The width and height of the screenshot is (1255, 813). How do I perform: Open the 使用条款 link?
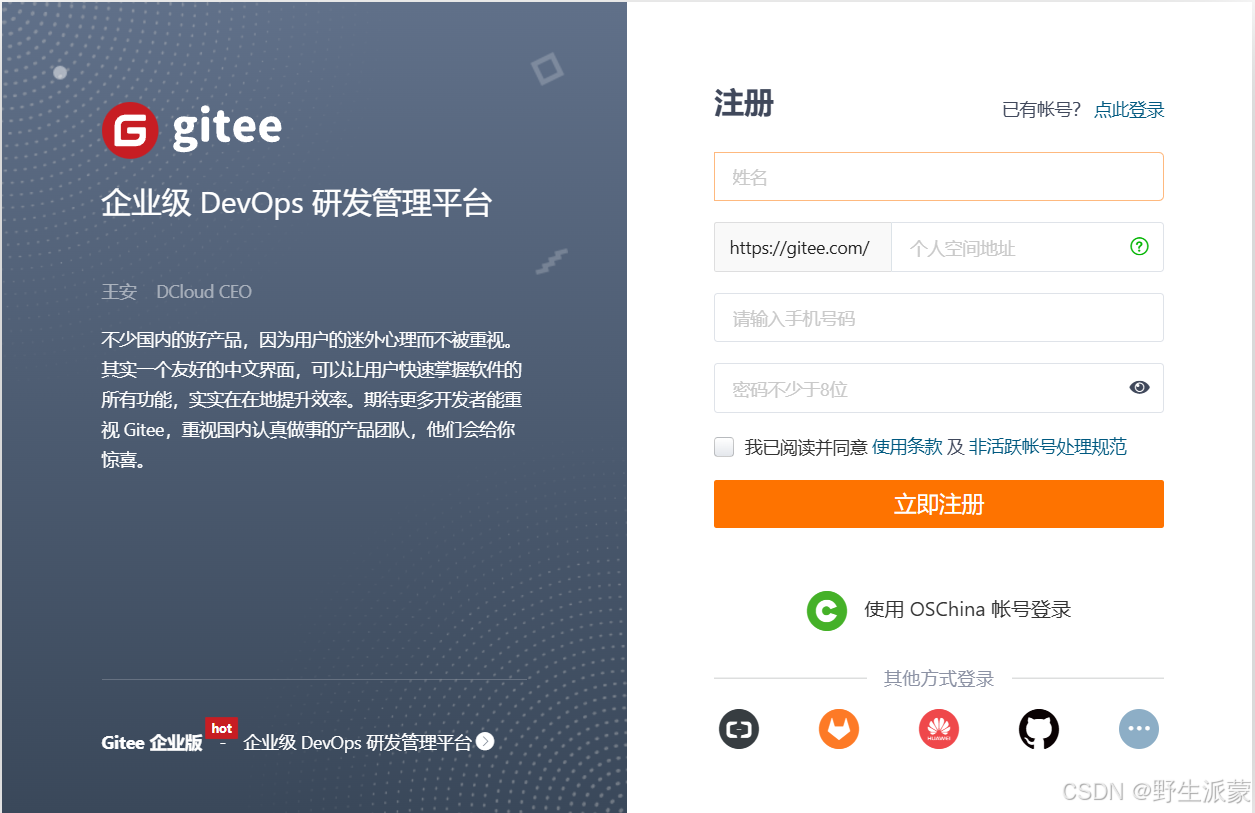point(907,447)
